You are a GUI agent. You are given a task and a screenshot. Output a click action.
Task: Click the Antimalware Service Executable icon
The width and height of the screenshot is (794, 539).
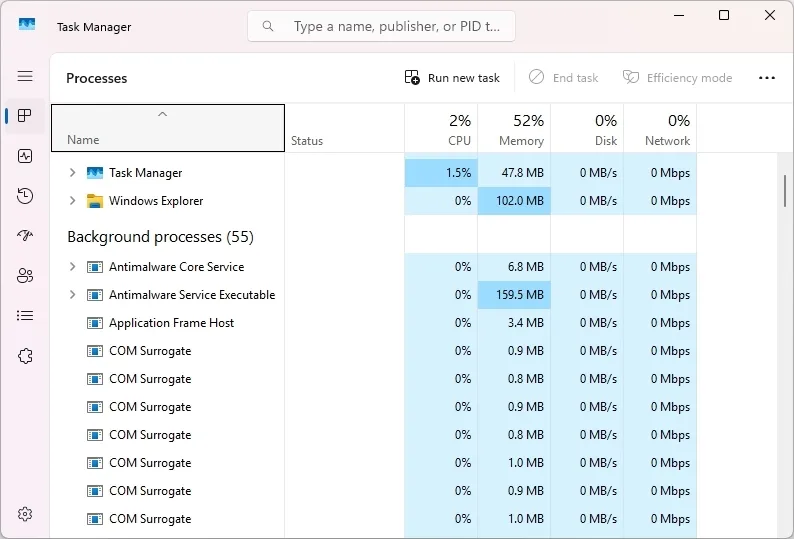pyautogui.click(x=95, y=295)
